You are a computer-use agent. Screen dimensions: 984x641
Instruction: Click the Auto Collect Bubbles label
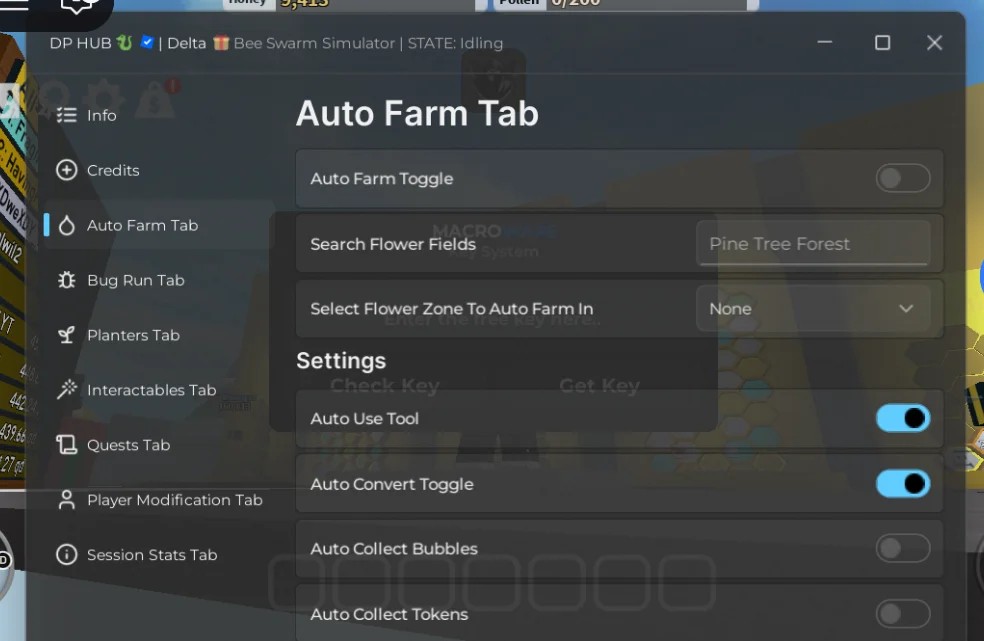tap(394, 549)
